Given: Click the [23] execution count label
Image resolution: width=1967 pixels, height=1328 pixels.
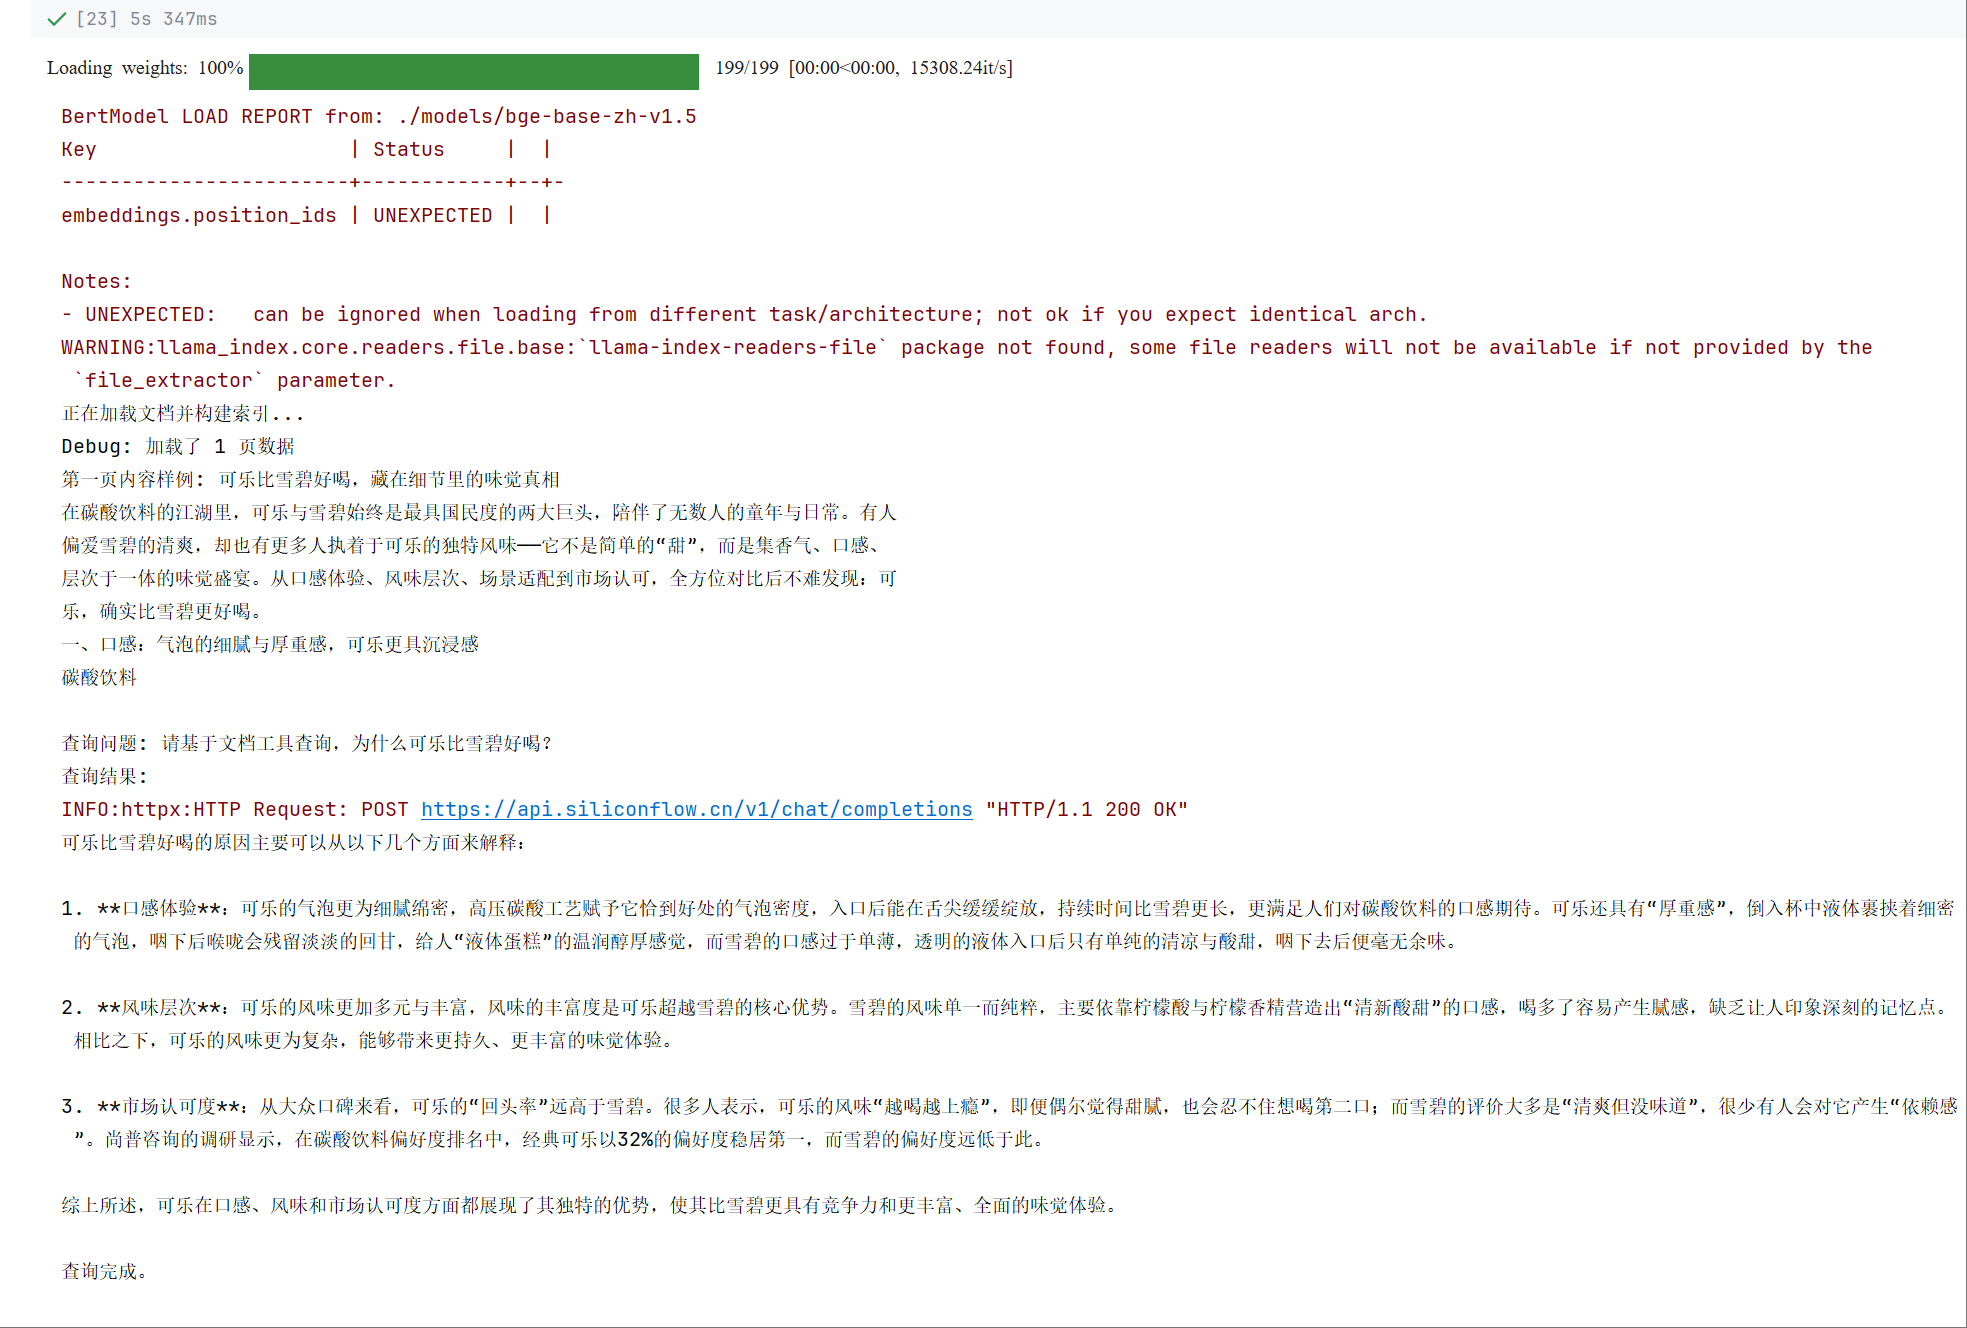Looking at the screenshot, I should point(97,19).
